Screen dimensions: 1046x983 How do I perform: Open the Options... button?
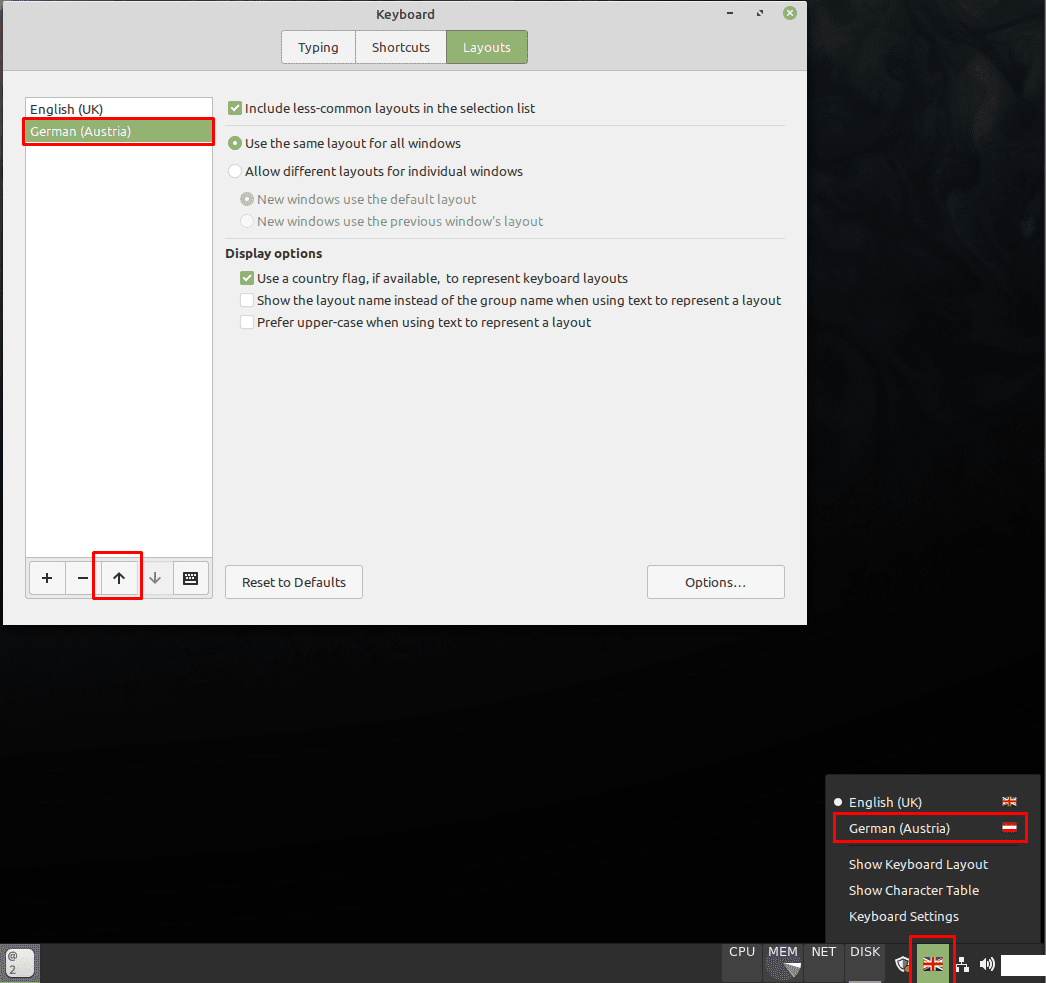coord(716,582)
